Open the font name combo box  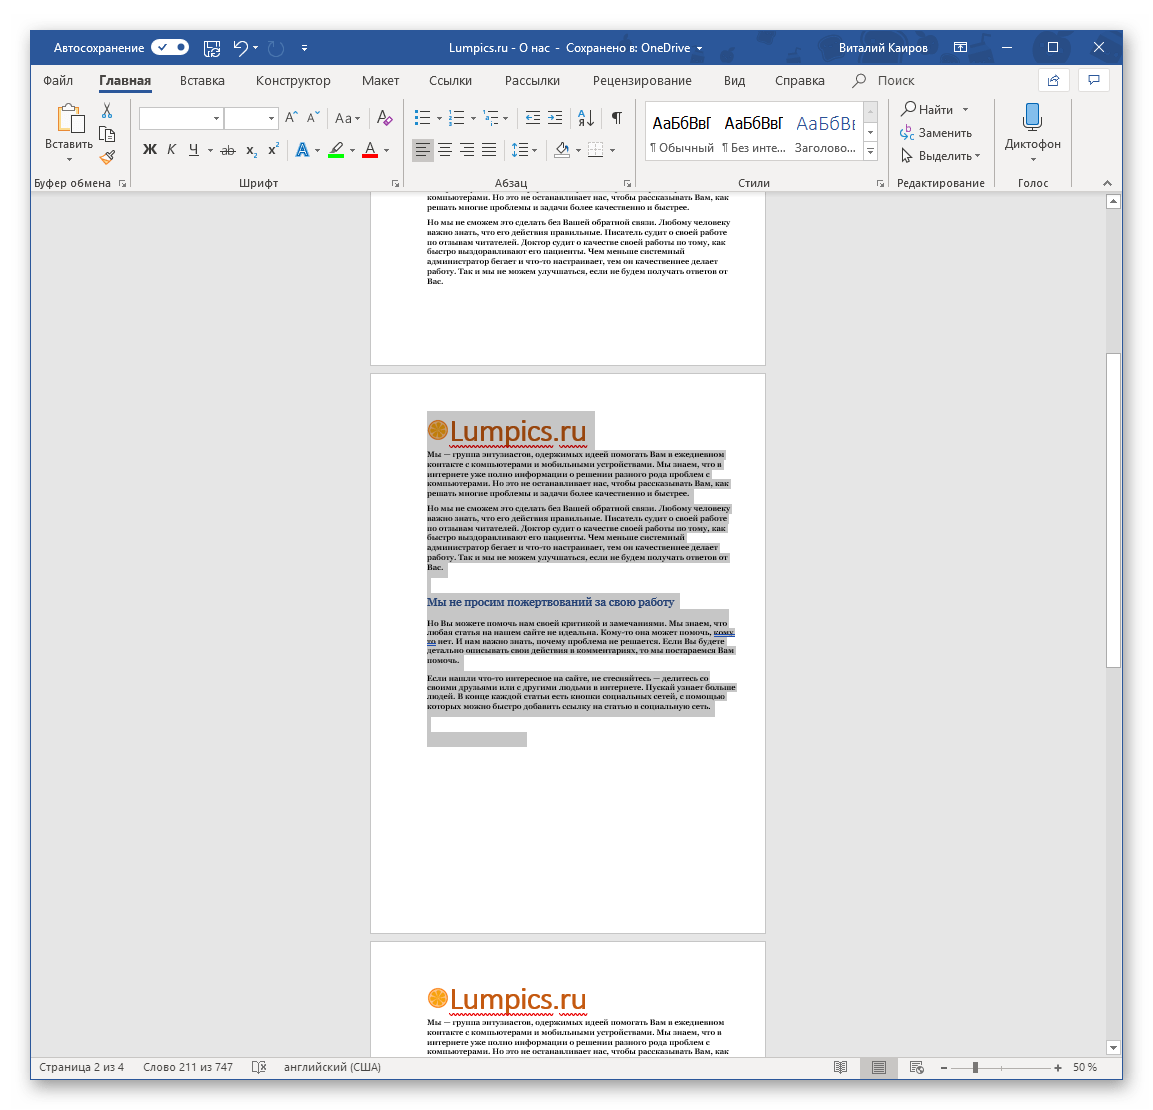pos(181,118)
